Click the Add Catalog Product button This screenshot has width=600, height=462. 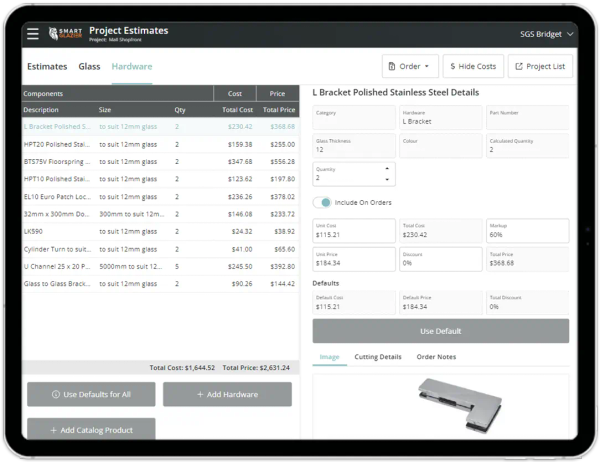[91, 429]
